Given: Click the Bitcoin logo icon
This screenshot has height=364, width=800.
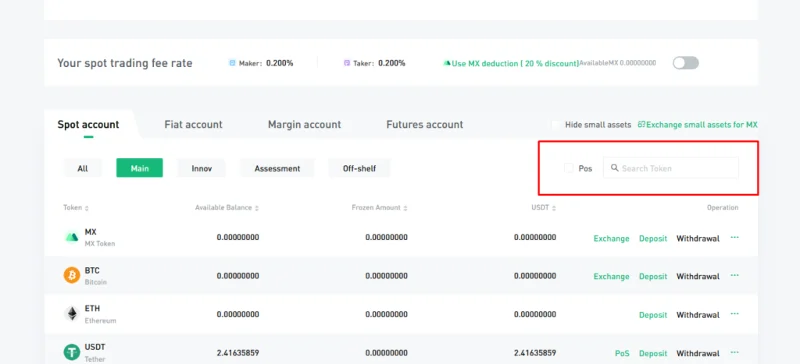Looking at the screenshot, I should (x=71, y=276).
